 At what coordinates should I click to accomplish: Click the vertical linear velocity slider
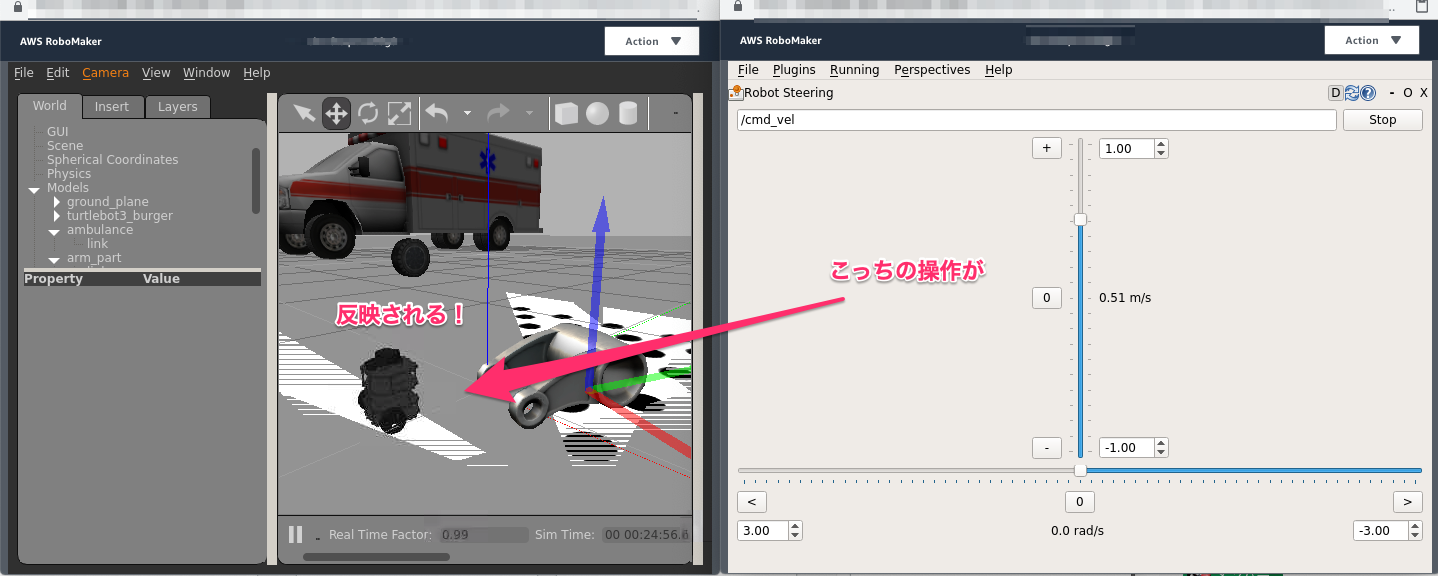click(1080, 219)
